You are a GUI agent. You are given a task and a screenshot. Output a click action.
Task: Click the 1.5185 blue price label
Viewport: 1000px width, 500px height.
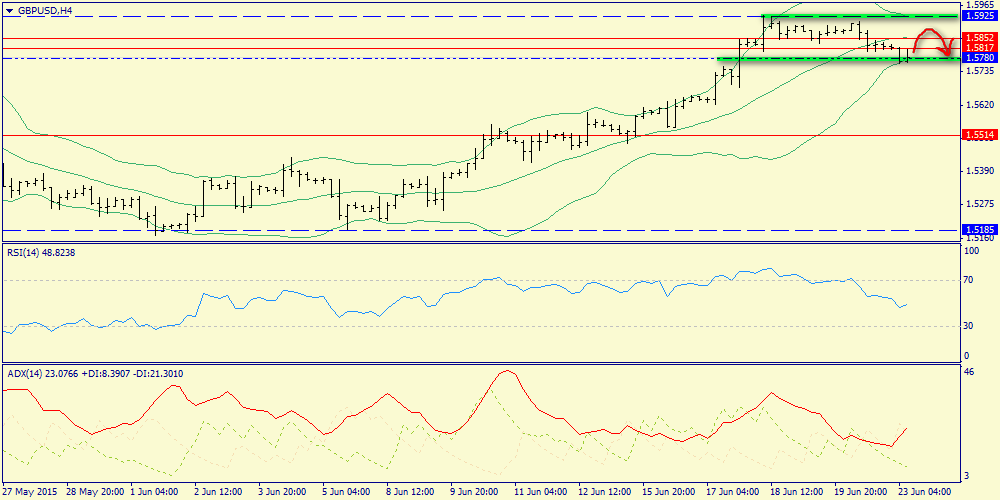coord(981,229)
